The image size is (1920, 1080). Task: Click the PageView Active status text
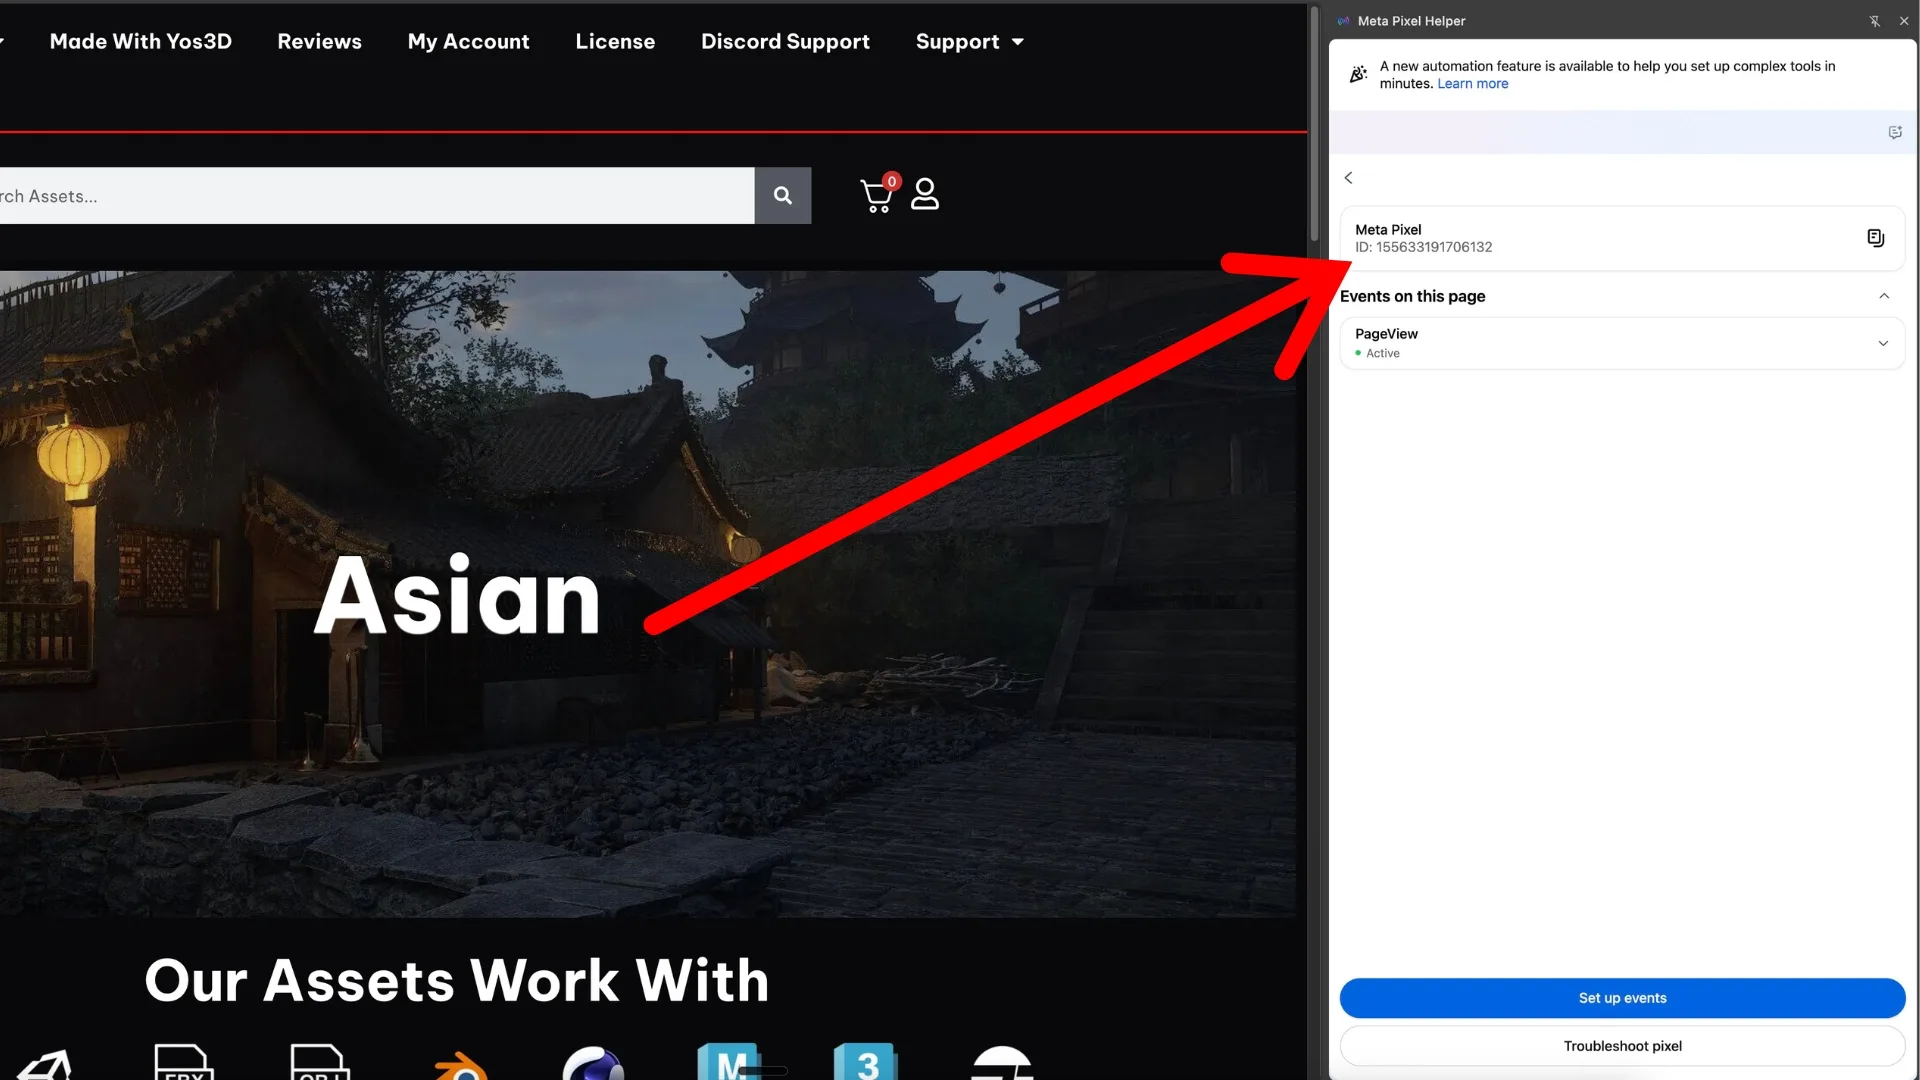coord(1382,354)
